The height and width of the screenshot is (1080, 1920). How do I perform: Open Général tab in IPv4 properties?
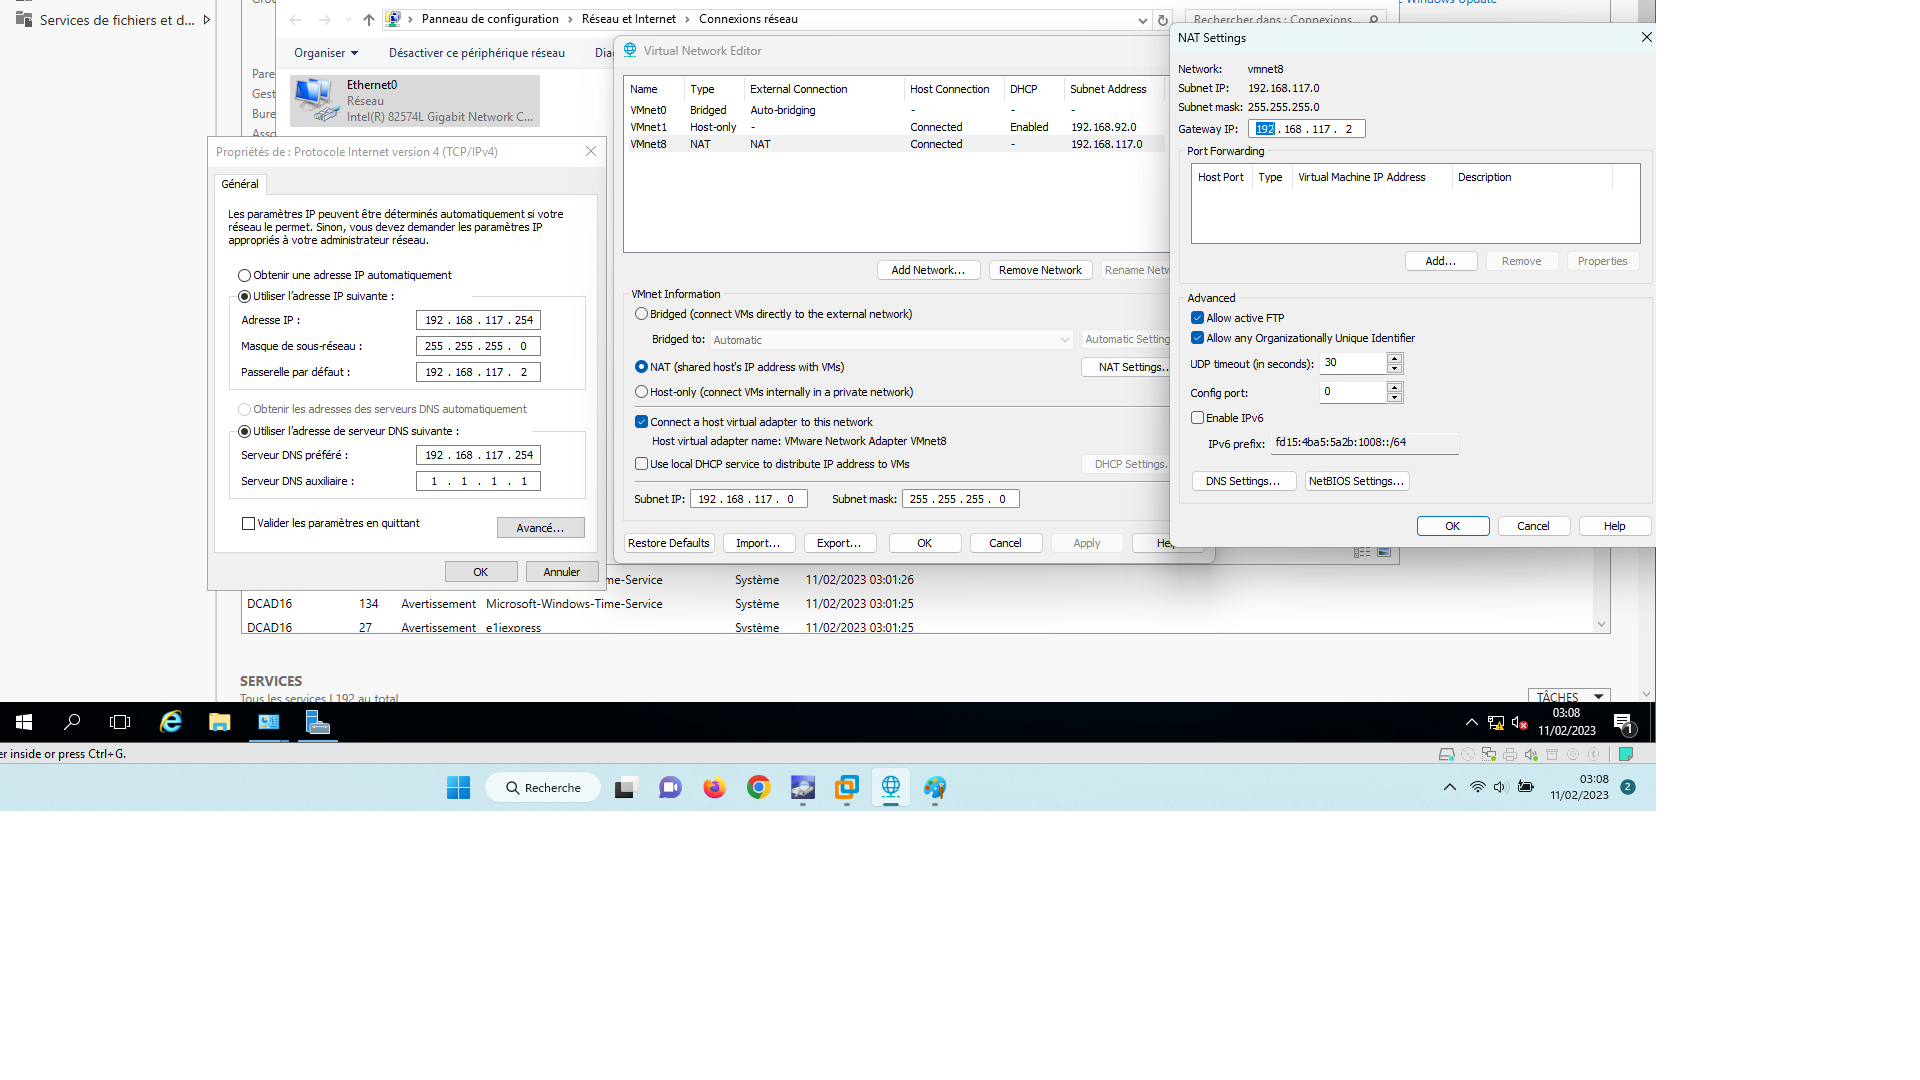point(240,184)
